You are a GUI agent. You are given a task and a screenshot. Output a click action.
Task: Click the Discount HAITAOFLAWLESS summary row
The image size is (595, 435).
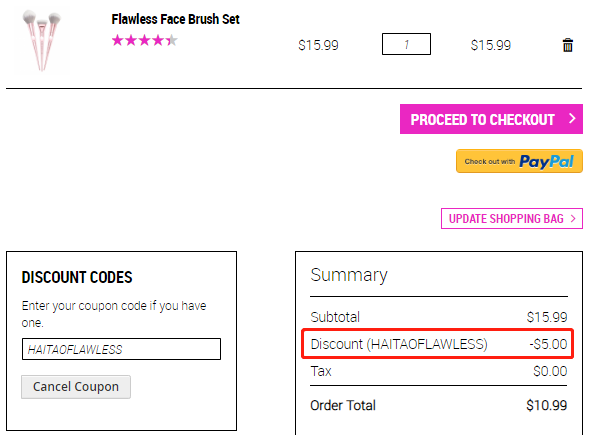click(x=438, y=344)
